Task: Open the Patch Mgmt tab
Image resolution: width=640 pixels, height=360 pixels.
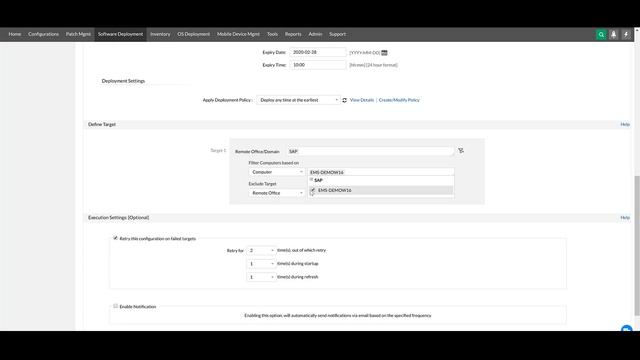Action: [x=78, y=34]
